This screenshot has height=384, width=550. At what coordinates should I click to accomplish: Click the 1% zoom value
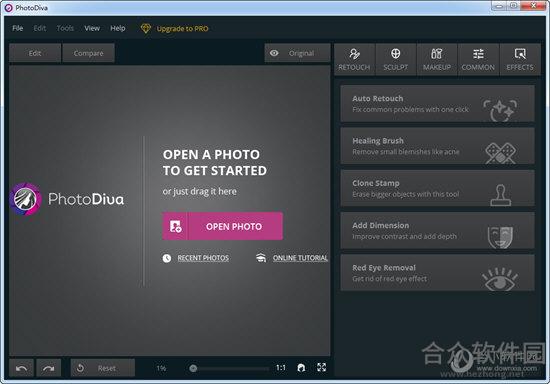pyautogui.click(x=161, y=368)
